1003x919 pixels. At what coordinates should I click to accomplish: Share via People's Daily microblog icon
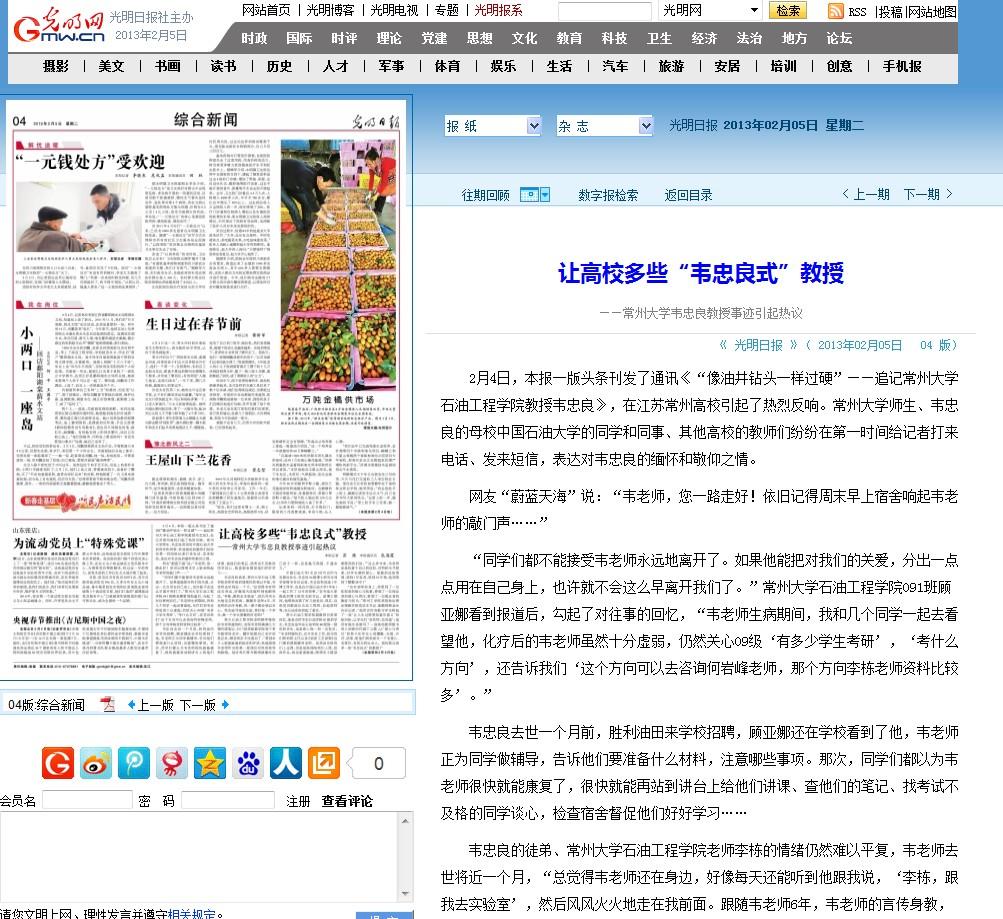[x=286, y=763]
